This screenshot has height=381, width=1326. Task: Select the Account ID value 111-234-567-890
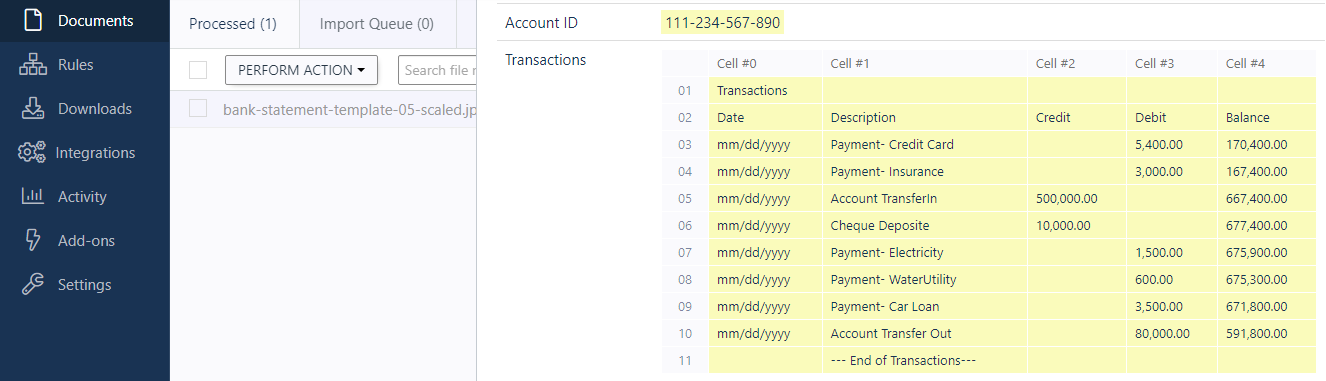click(x=723, y=22)
